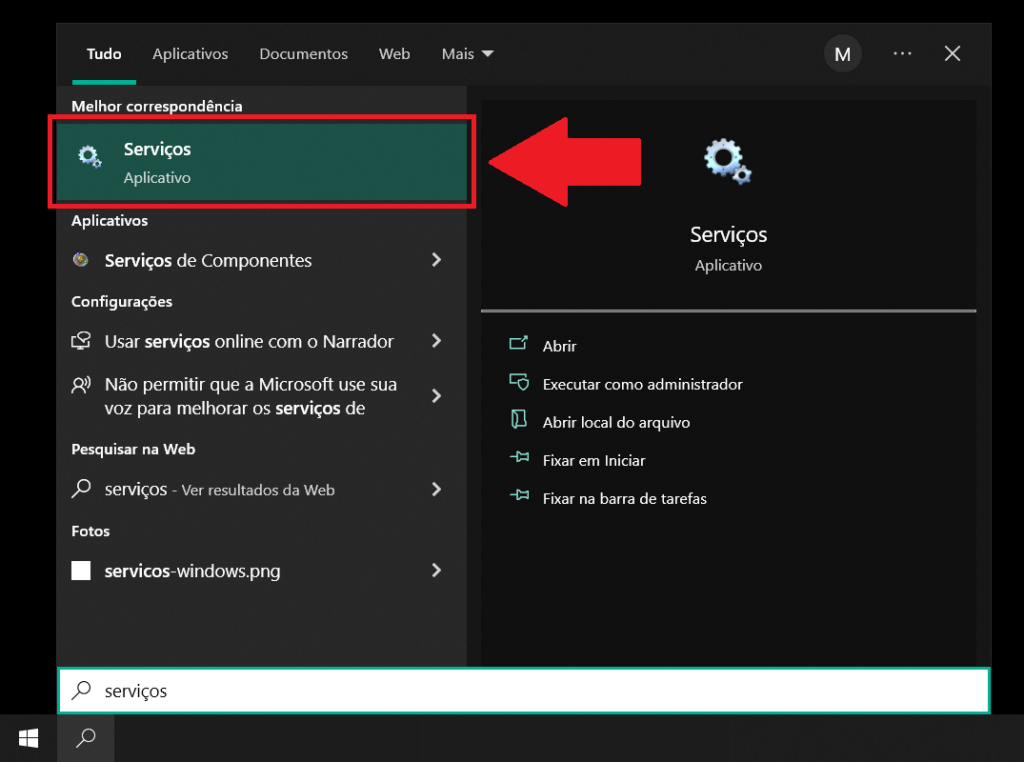
Task: Switch to the Tudo tab
Action: (104, 54)
